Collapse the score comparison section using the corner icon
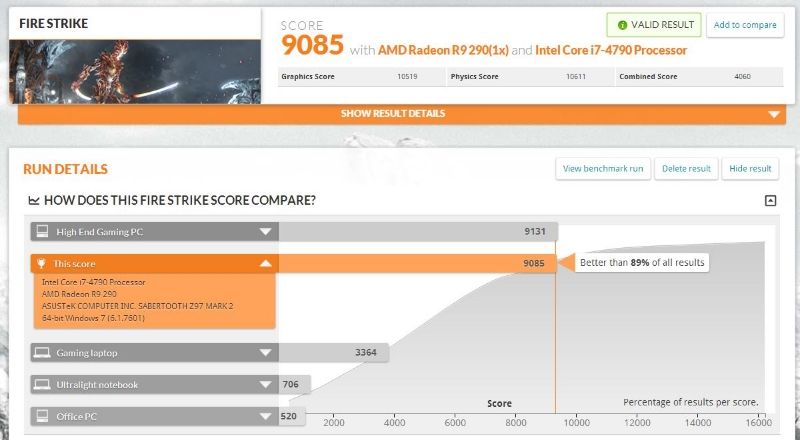 [770, 200]
